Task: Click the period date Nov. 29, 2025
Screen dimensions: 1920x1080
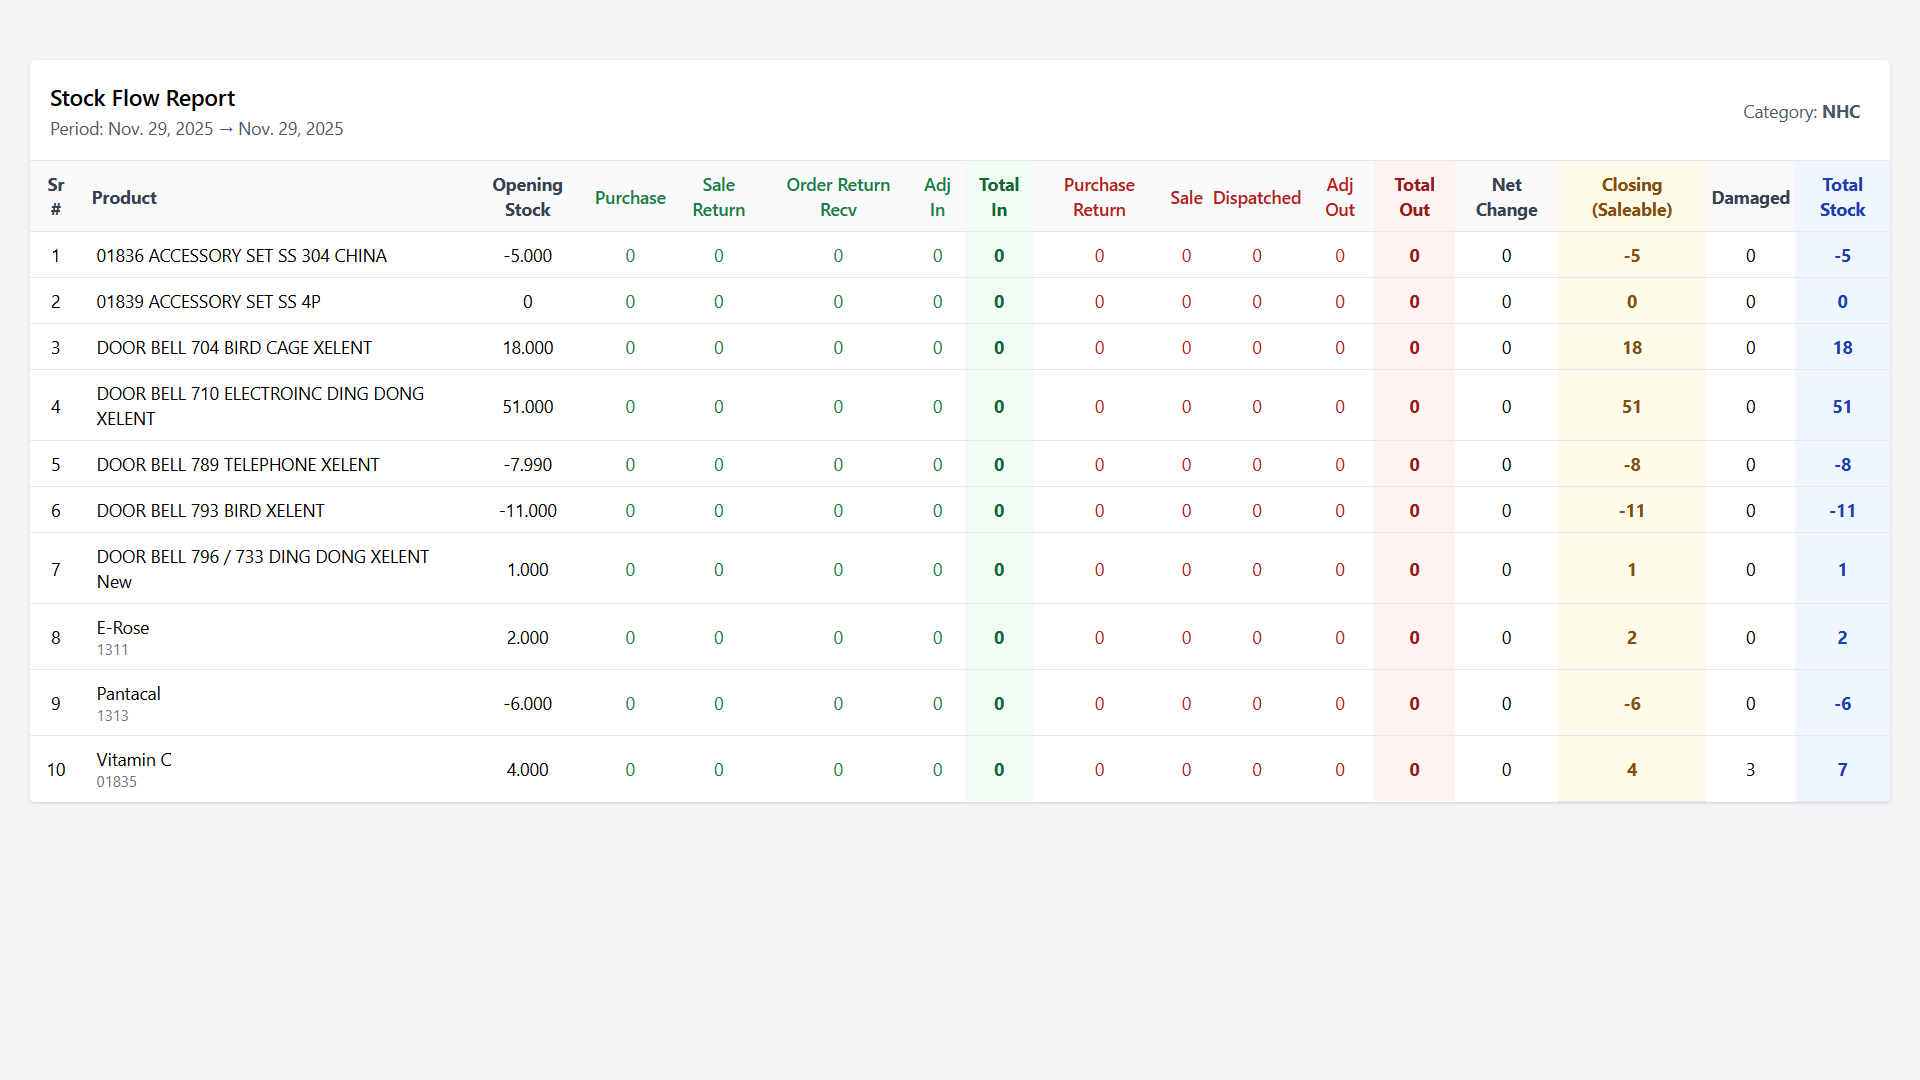Action: point(160,128)
